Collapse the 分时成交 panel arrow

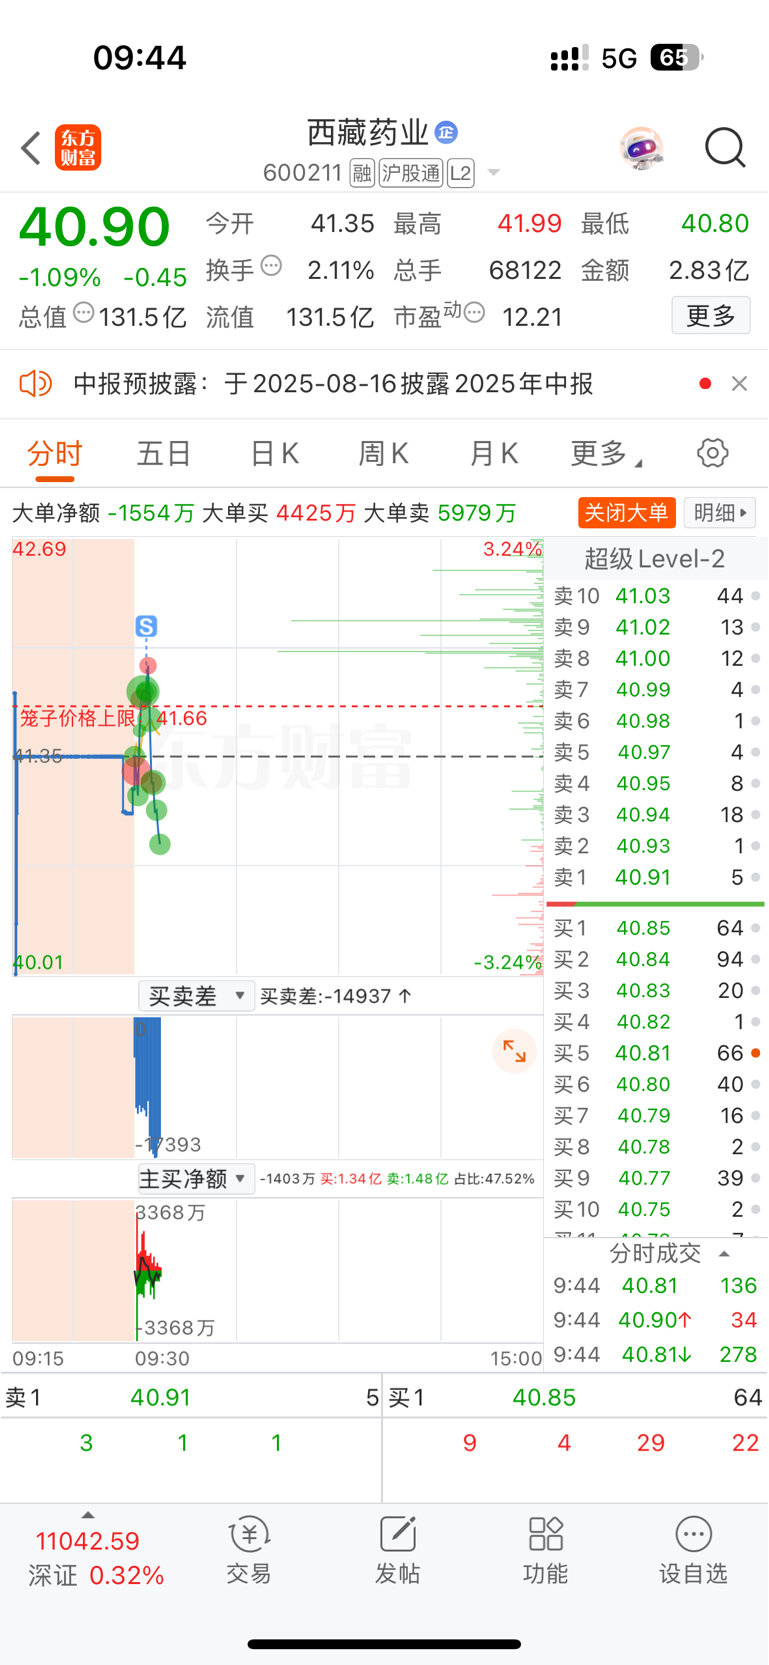point(724,1254)
